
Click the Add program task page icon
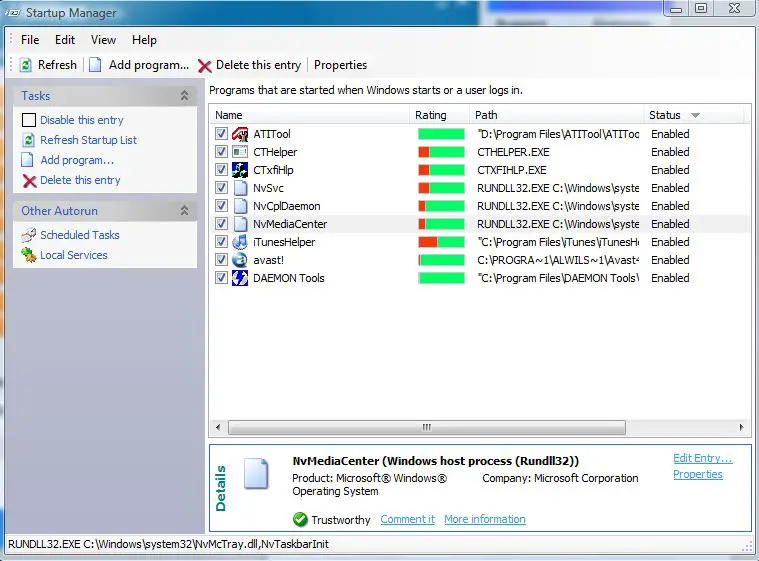click(28, 160)
